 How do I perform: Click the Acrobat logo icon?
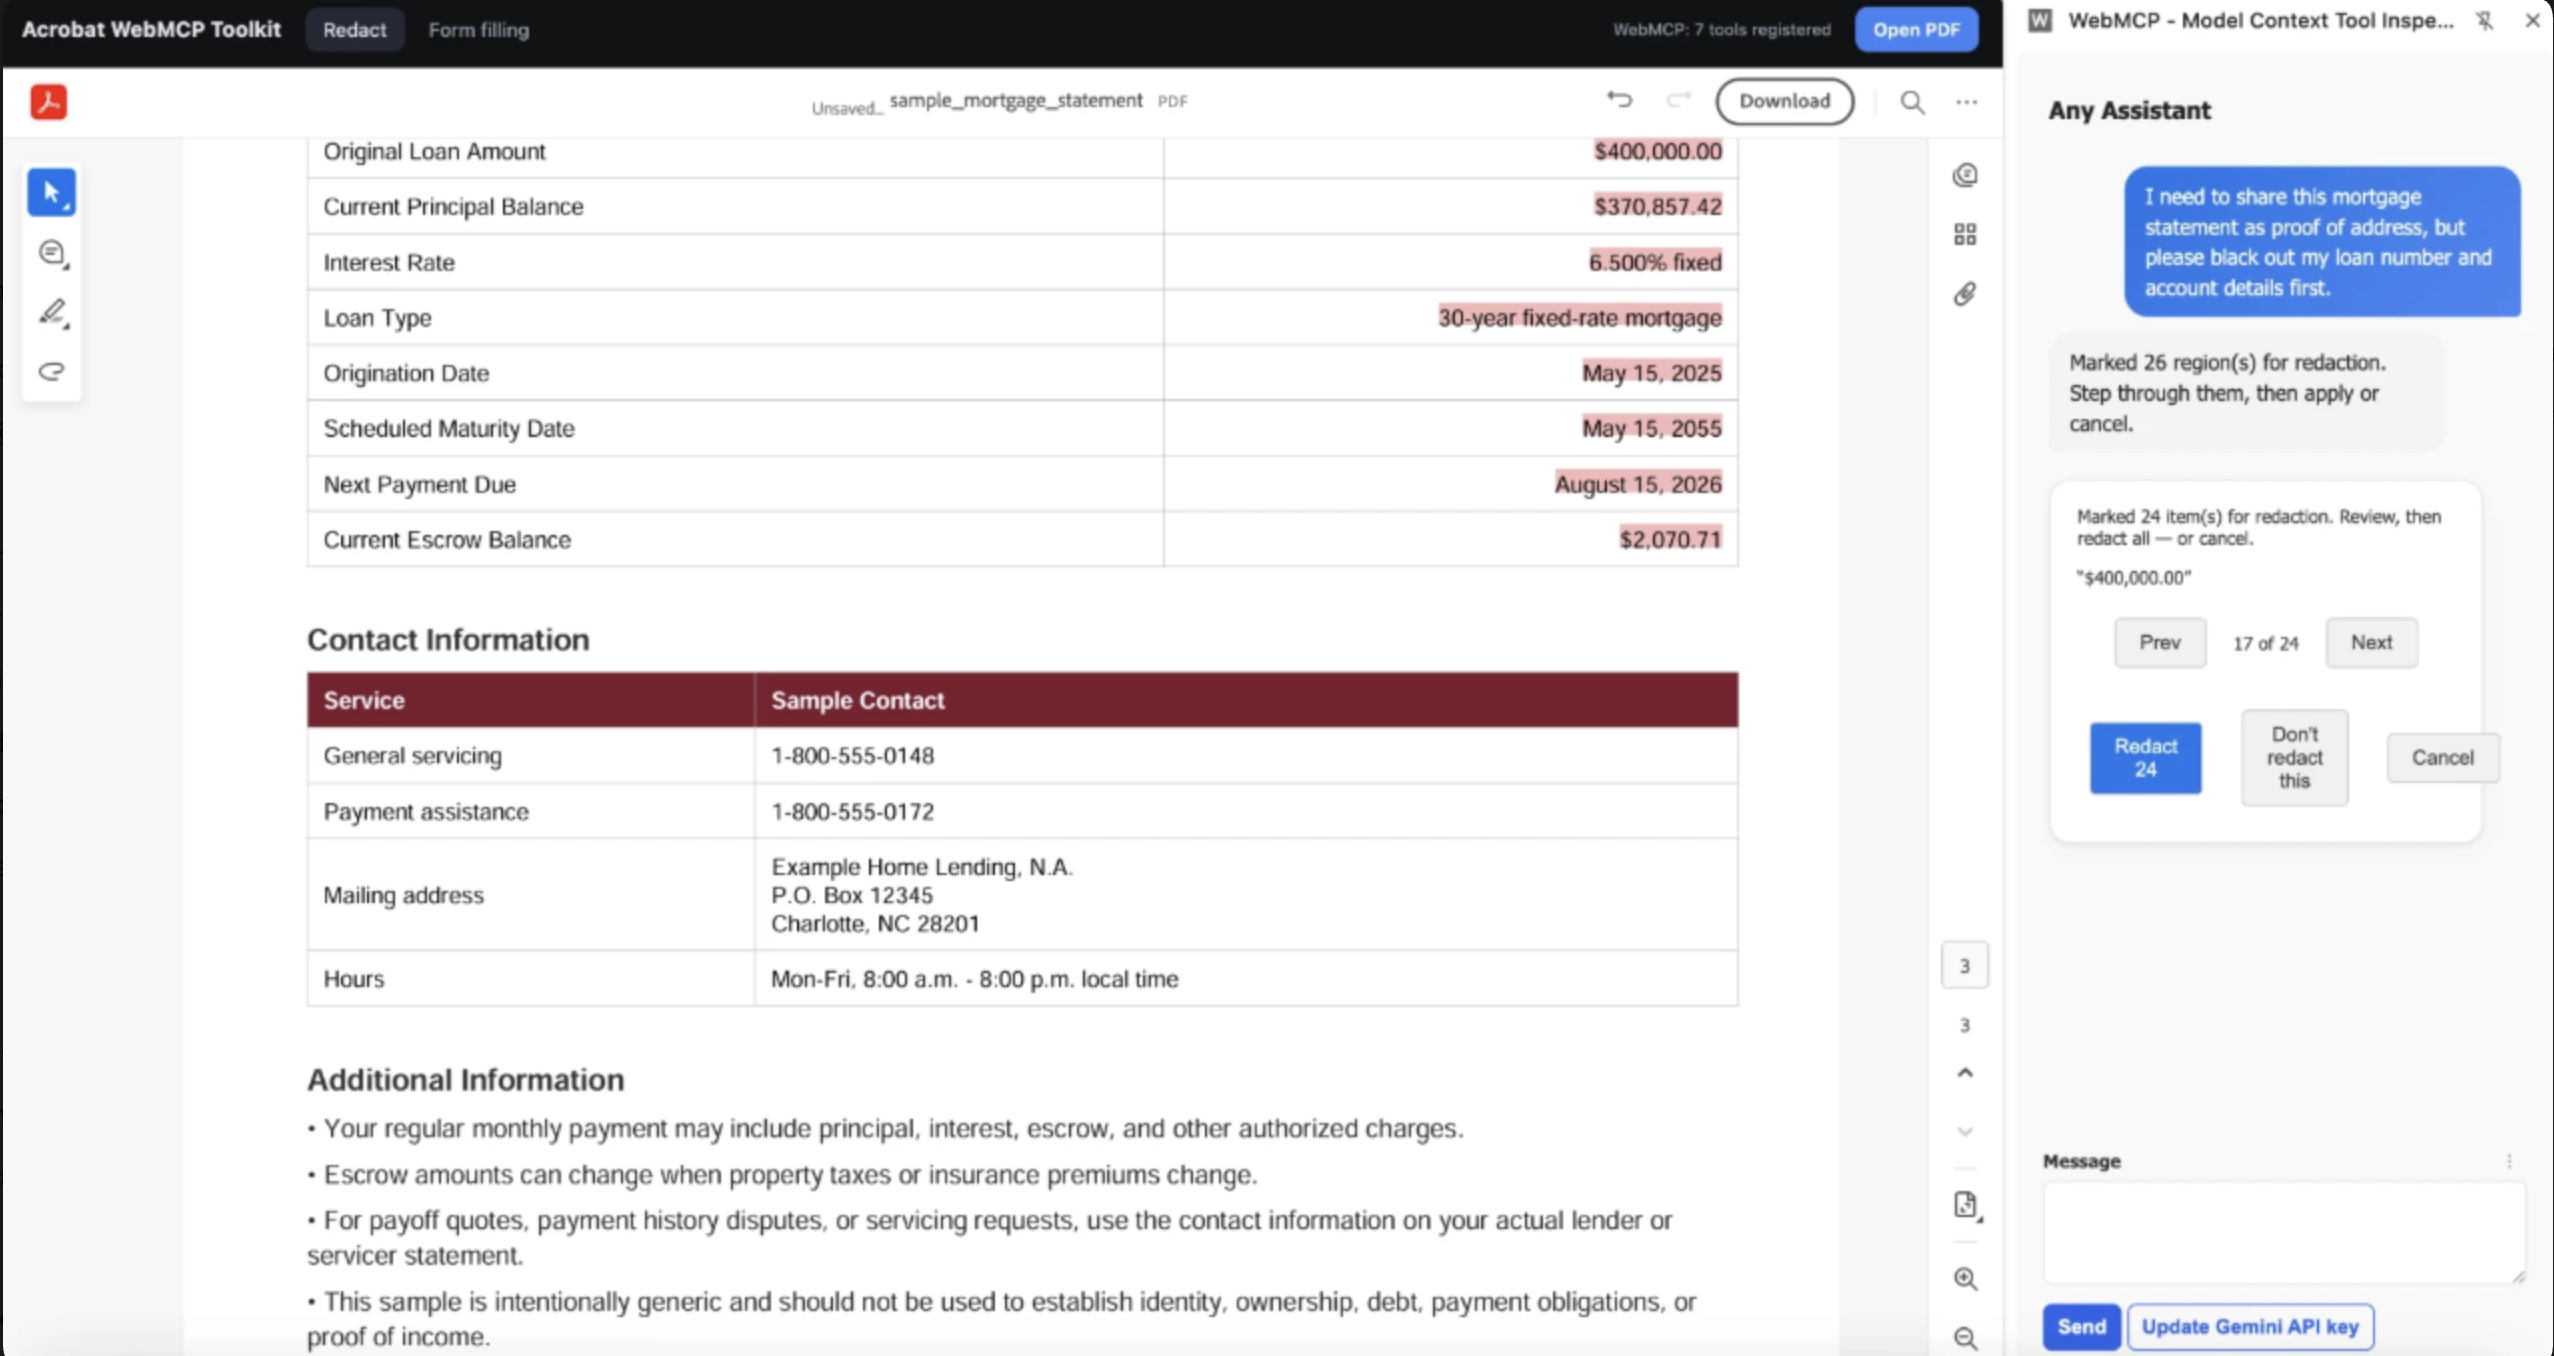pyautogui.click(x=48, y=101)
